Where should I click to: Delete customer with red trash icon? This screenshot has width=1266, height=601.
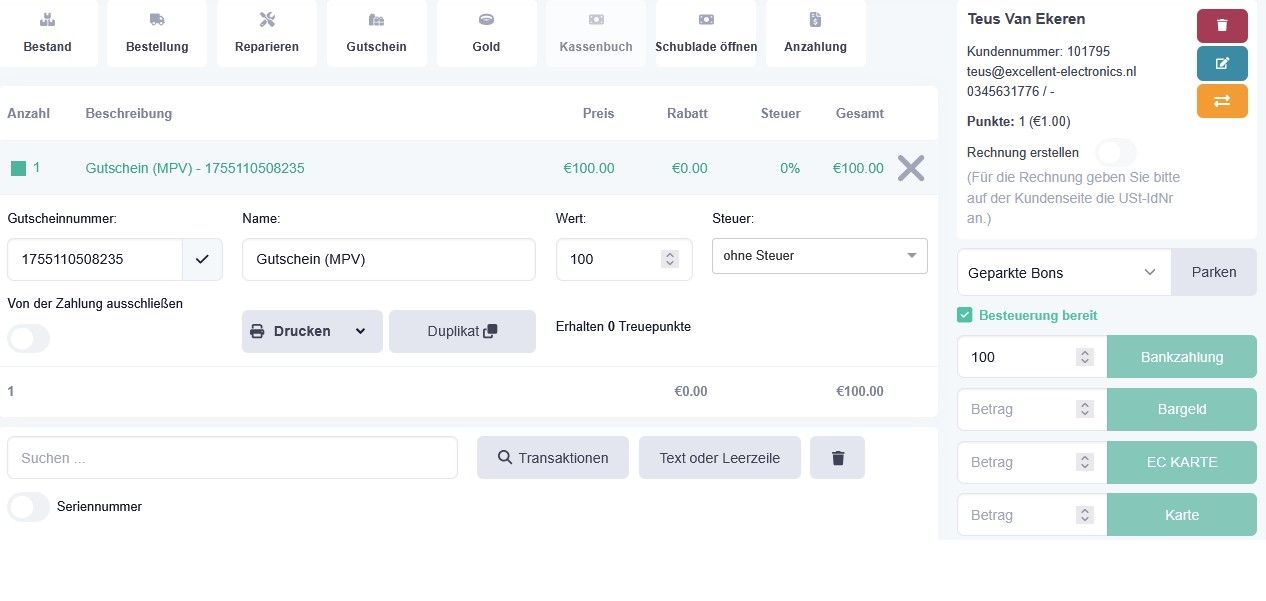[x=1222, y=25]
